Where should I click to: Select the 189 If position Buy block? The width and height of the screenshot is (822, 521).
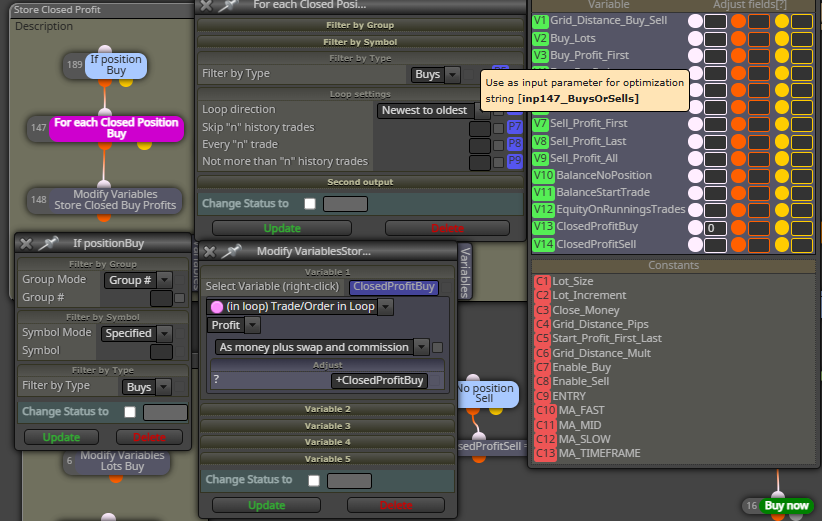116,65
